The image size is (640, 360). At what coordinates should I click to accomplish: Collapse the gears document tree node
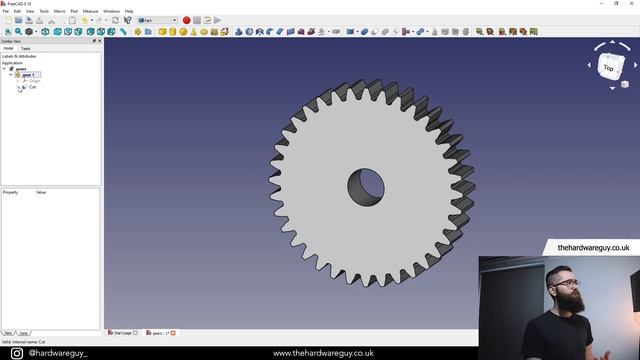[x=4, y=69]
